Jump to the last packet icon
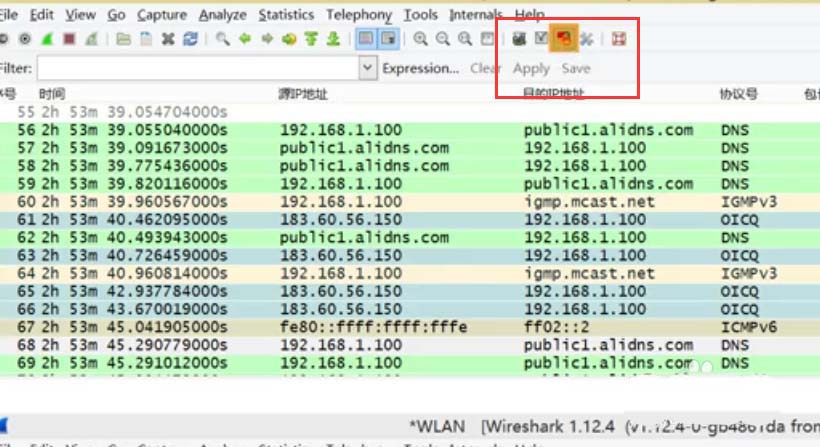This screenshot has height=447, width=820. 333,39
